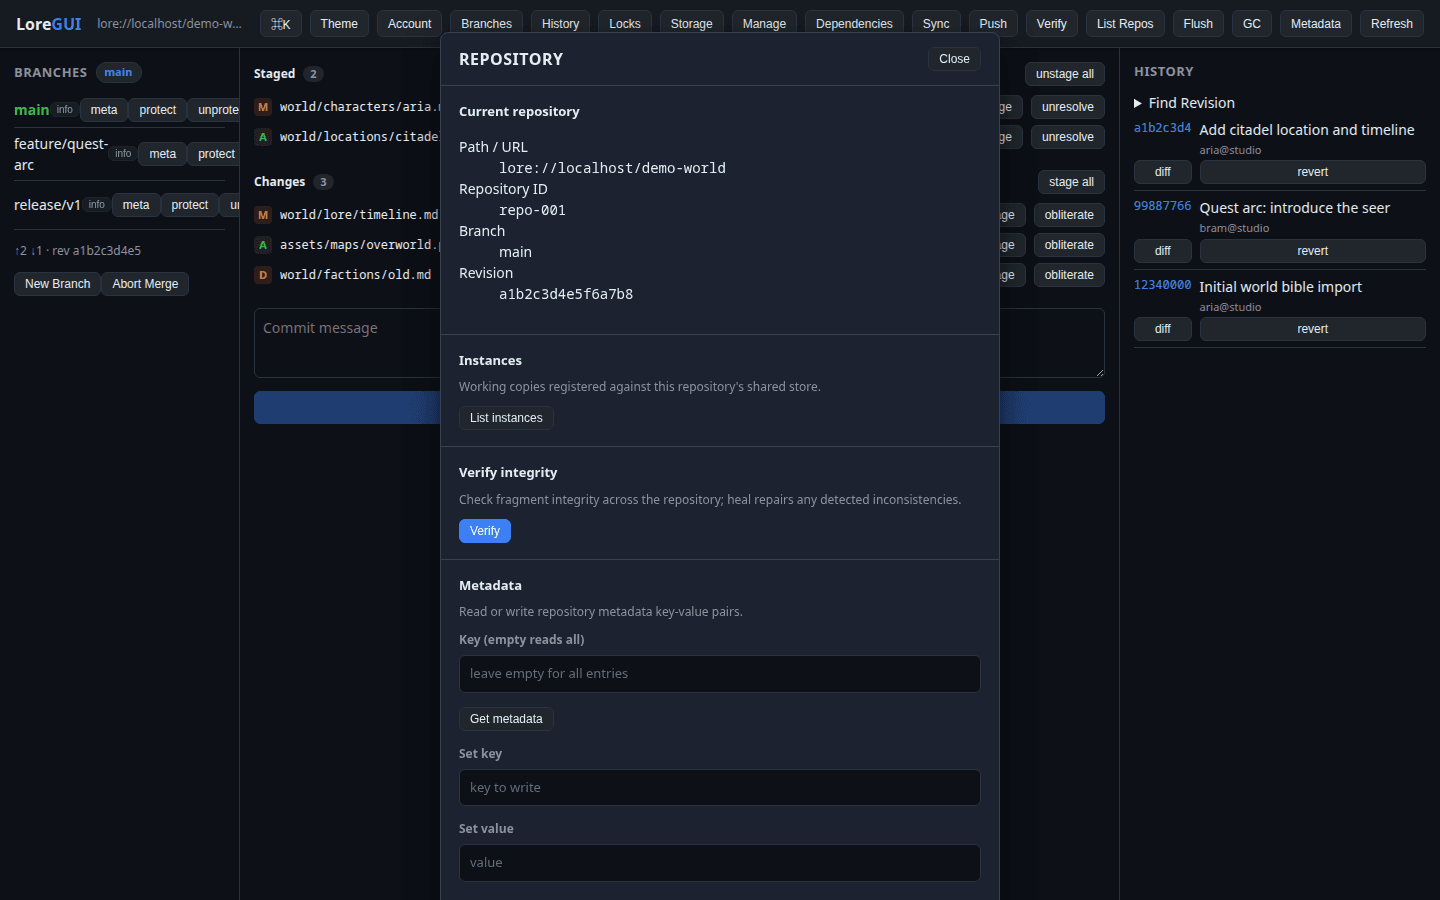The width and height of the screenshot is (1440, 900).
Task: Close the Repository dialog
Action: 954,59
